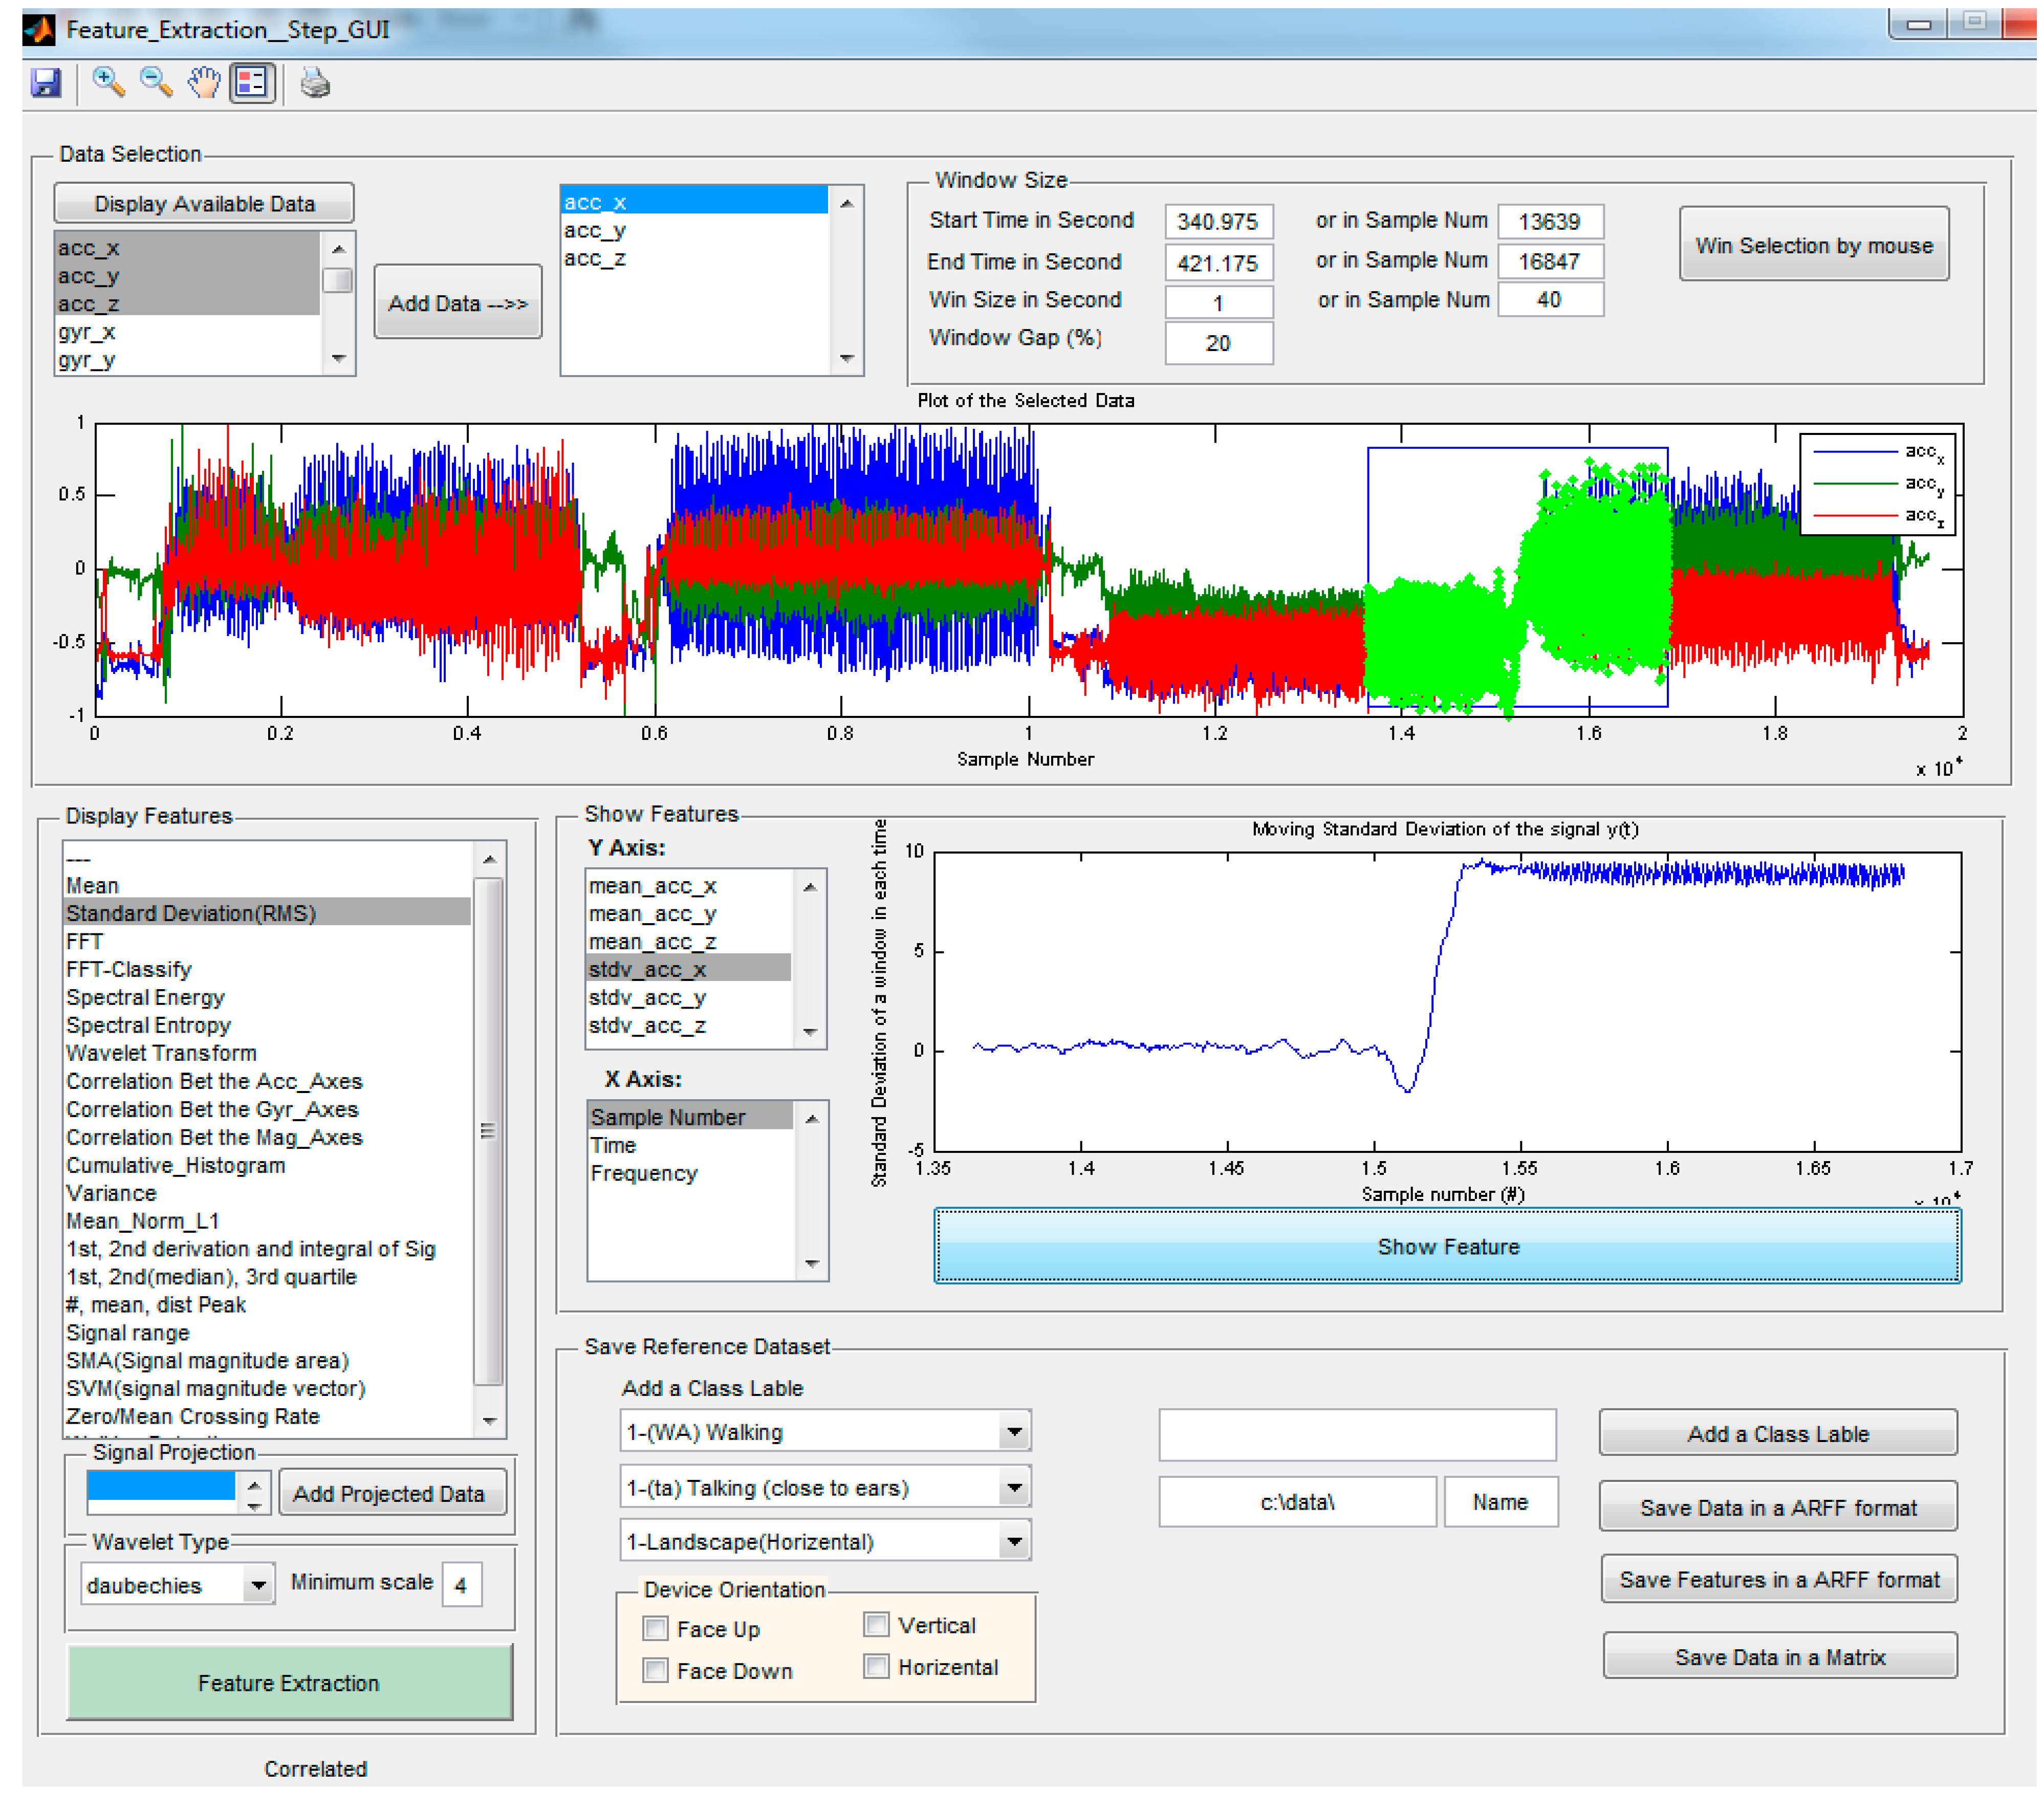The image size is (2044, 1812).
Task: Open the 1-Landscape(Horizontal) dropdown
Action: (x=1014, y=1542)
